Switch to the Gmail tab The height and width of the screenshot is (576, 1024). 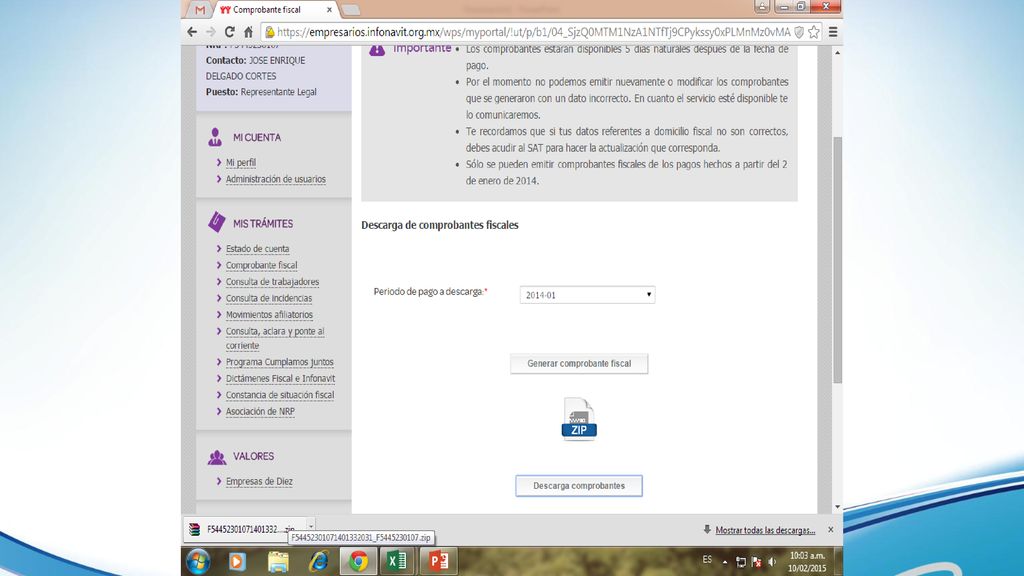pyautogui.click(x=200, y=10)
